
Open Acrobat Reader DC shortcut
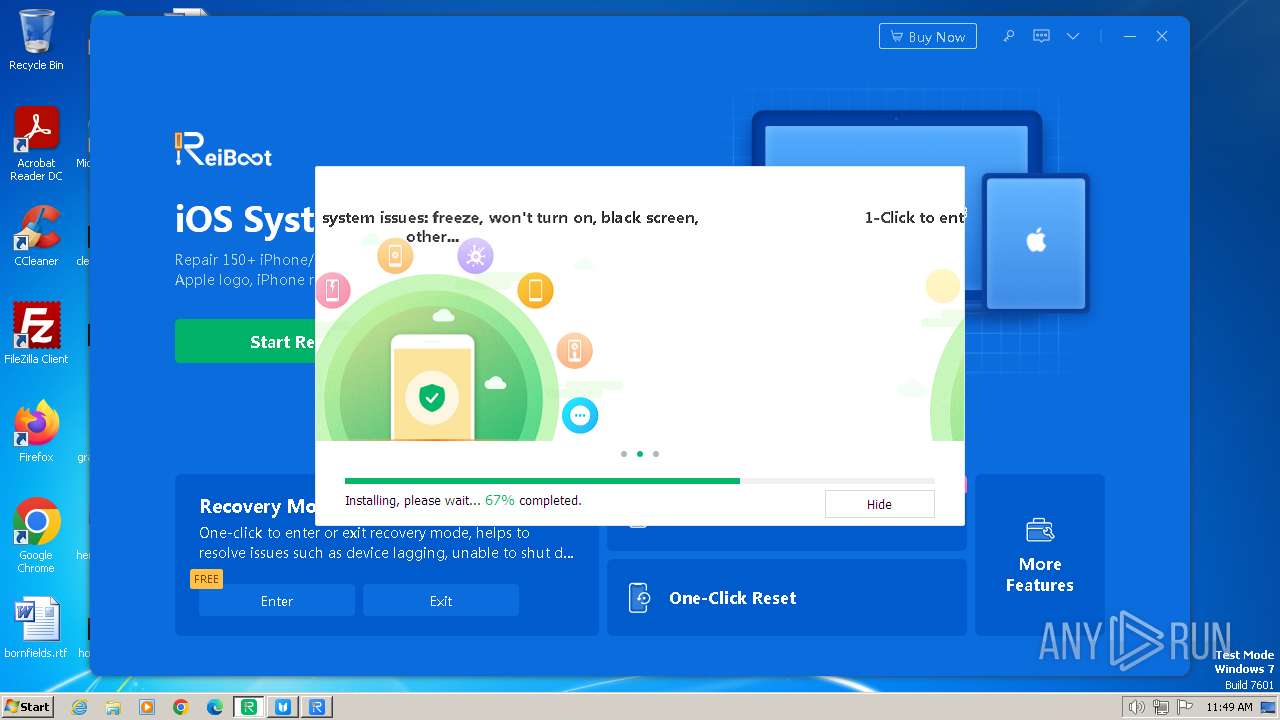tap(36, 144)
